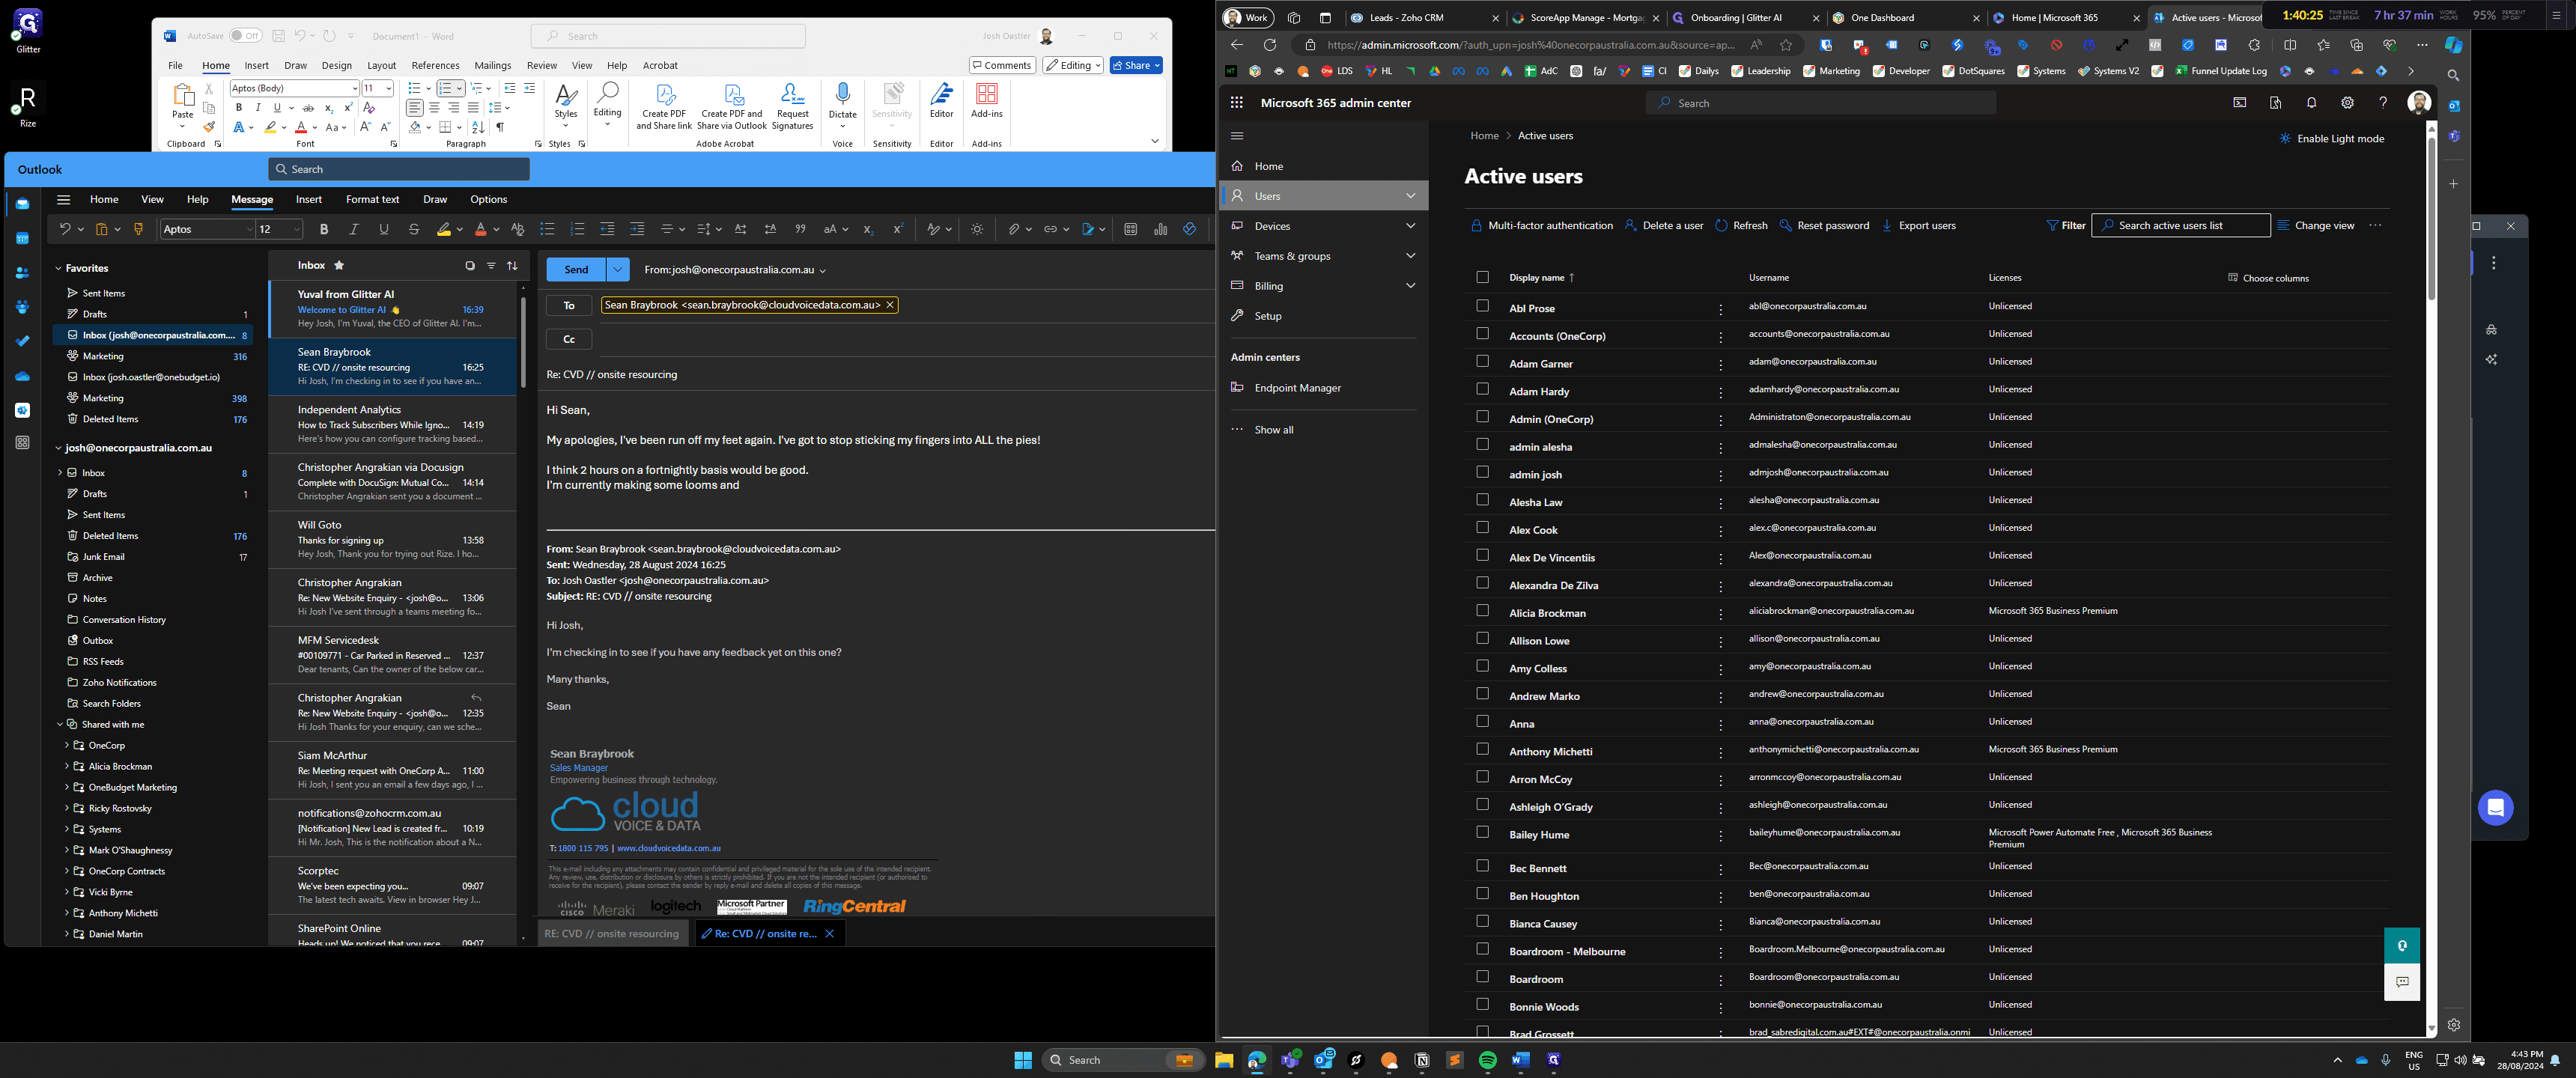Select the checkbox for Adam Garner

(1482, 361)
